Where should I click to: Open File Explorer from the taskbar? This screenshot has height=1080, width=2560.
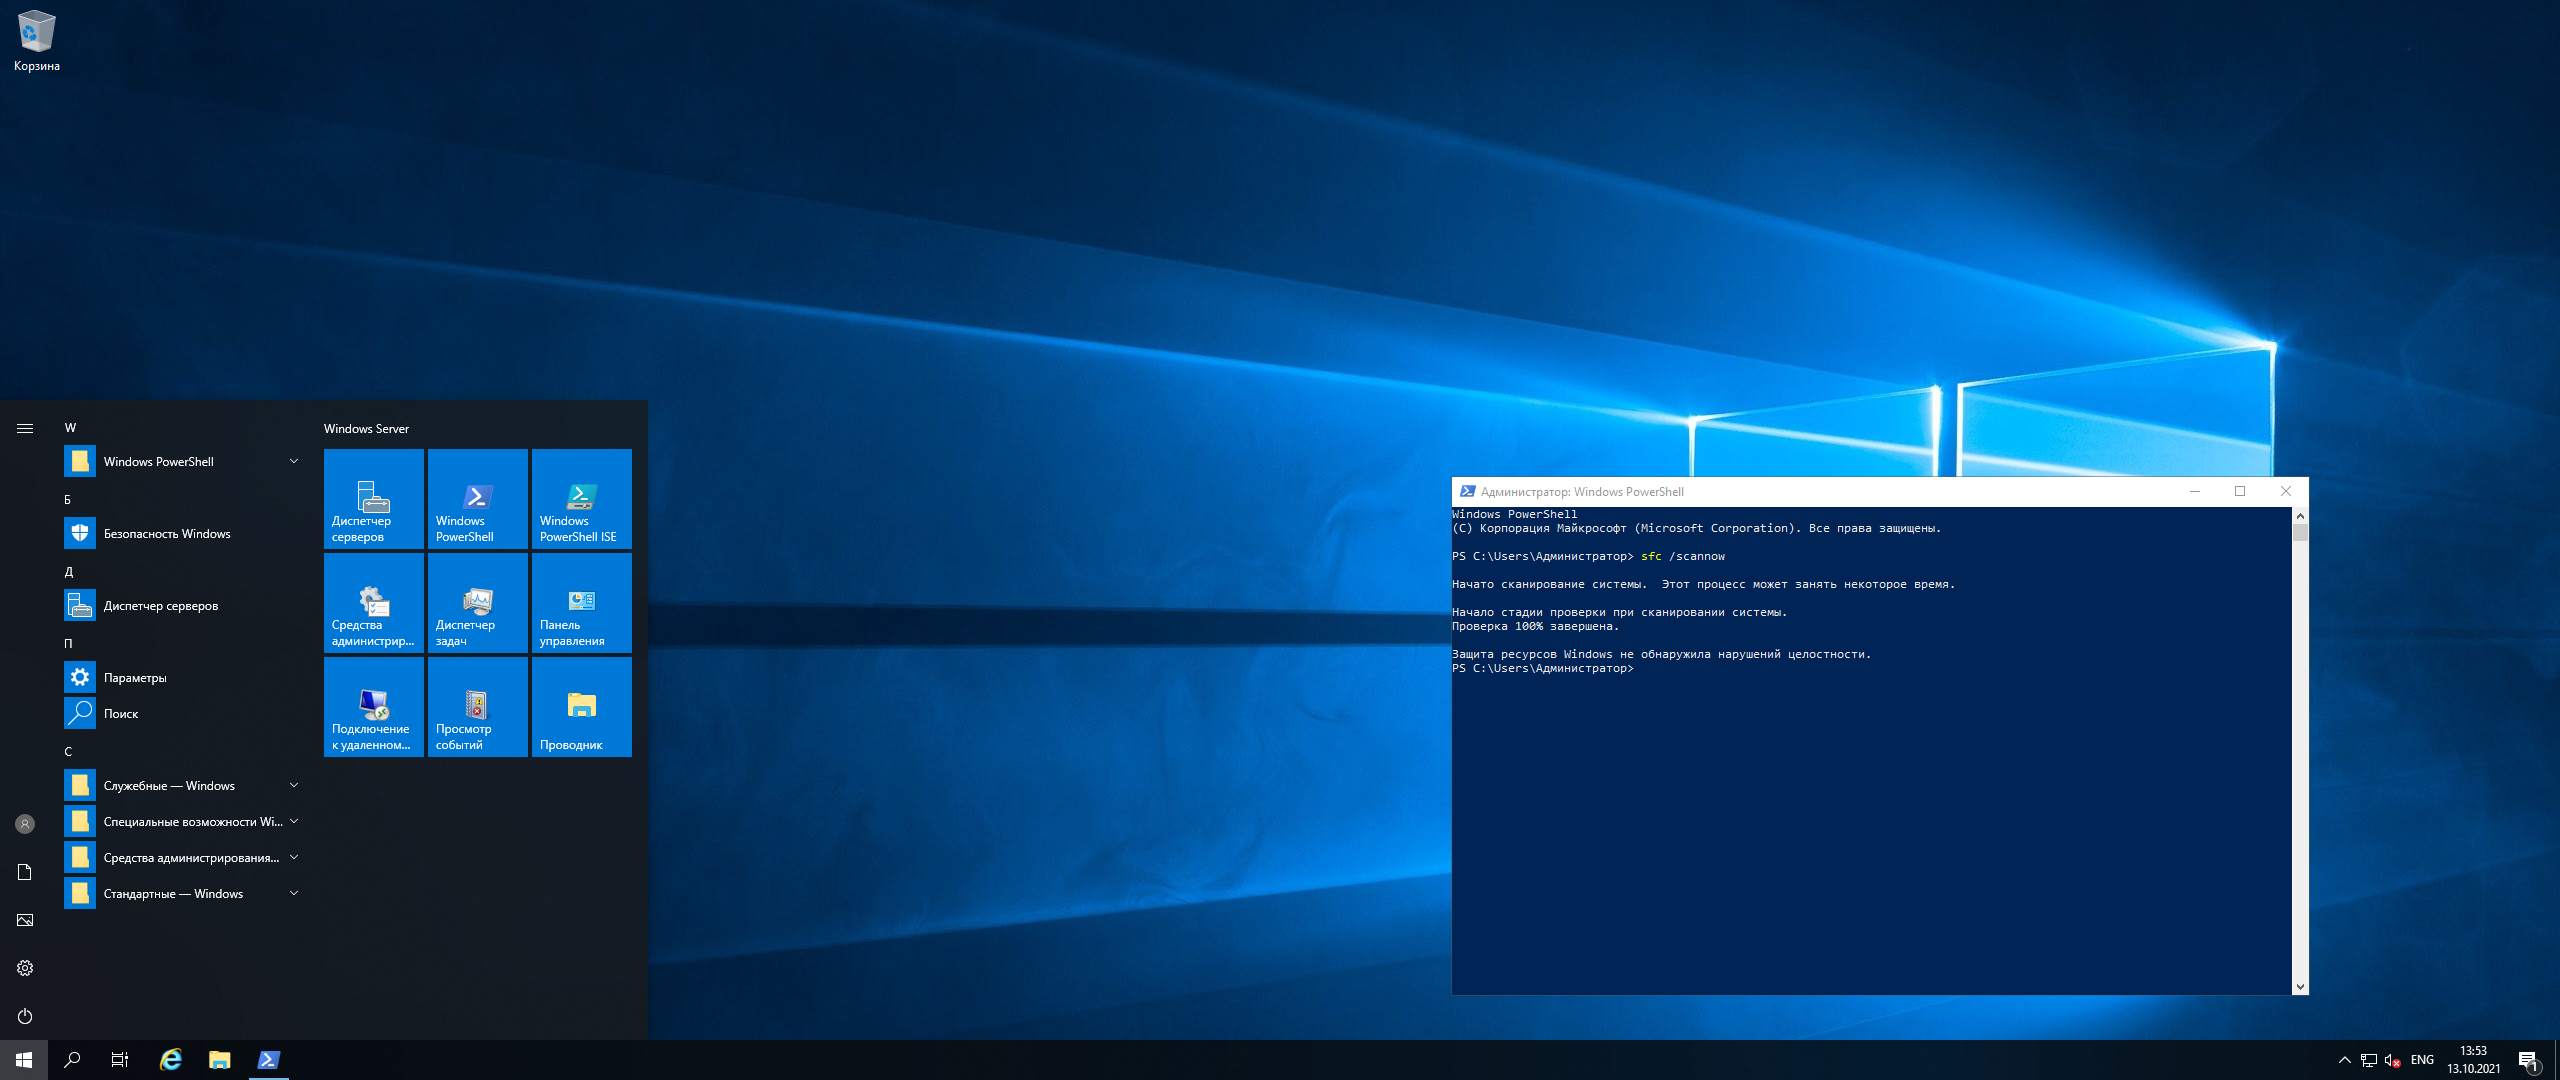pos(219,1060)
